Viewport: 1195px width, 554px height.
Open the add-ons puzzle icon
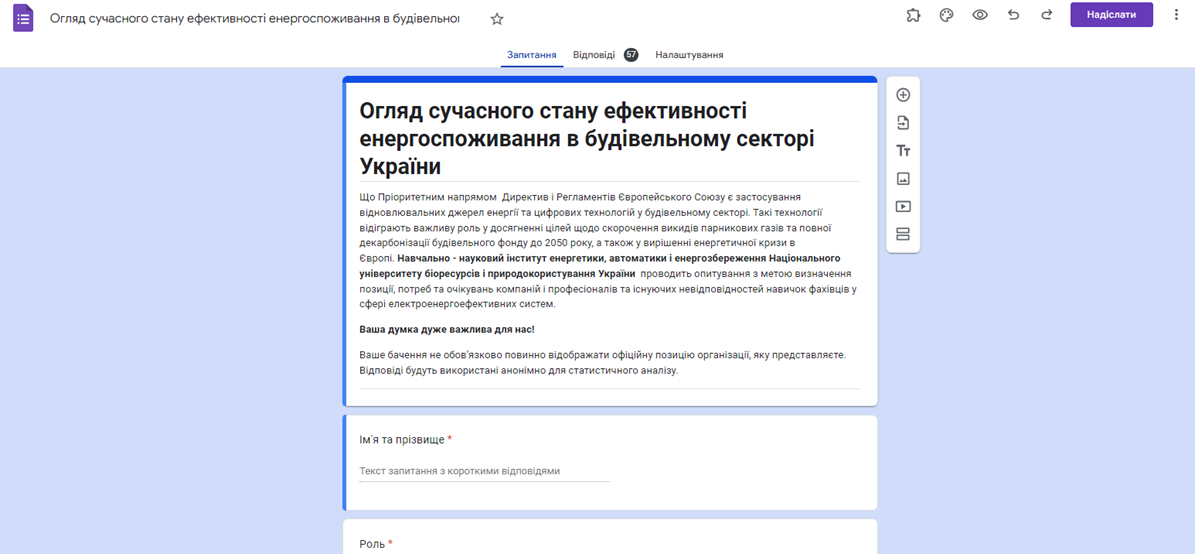tap(913, 15)
